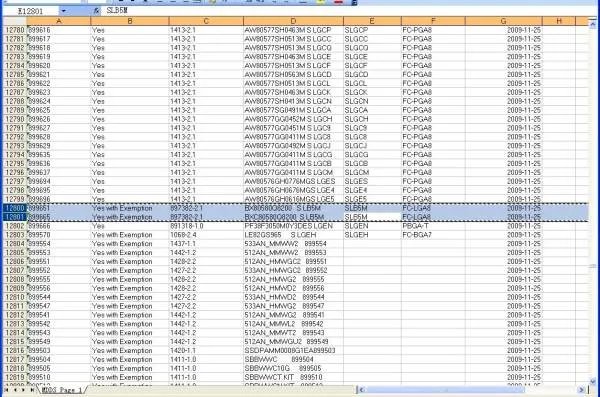Click the Select All corner box
Image resolution: width=600 pixels, height=397 pixels.
click(15, 21)
